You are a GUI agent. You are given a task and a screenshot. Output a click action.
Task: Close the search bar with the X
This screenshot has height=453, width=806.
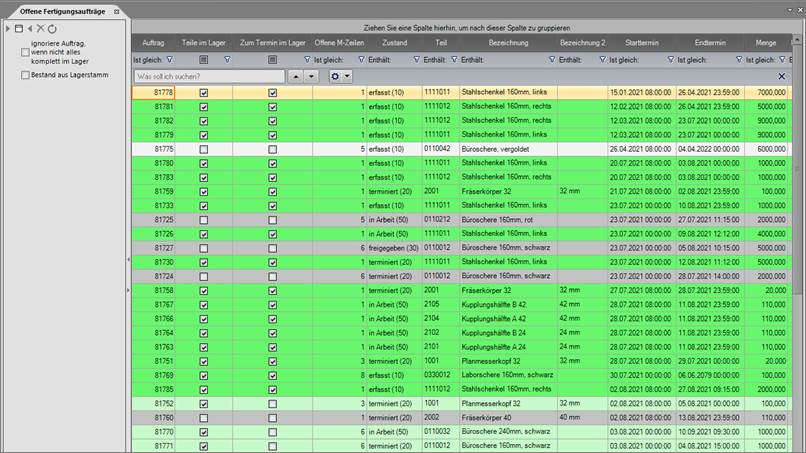[x=781, y=76]
